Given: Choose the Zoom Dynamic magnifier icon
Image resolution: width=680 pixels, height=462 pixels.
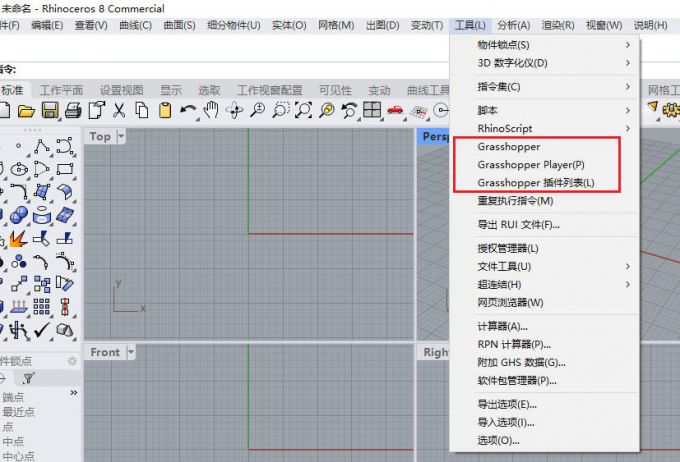Looking at the screenshot, I should pos(258,111).
